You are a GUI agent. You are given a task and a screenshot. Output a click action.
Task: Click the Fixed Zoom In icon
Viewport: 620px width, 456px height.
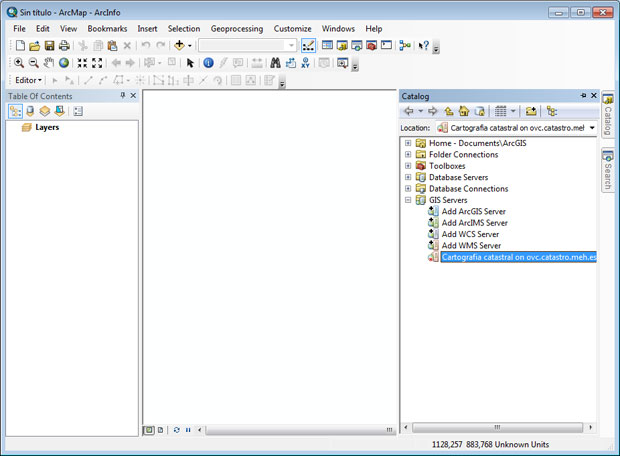82,62
